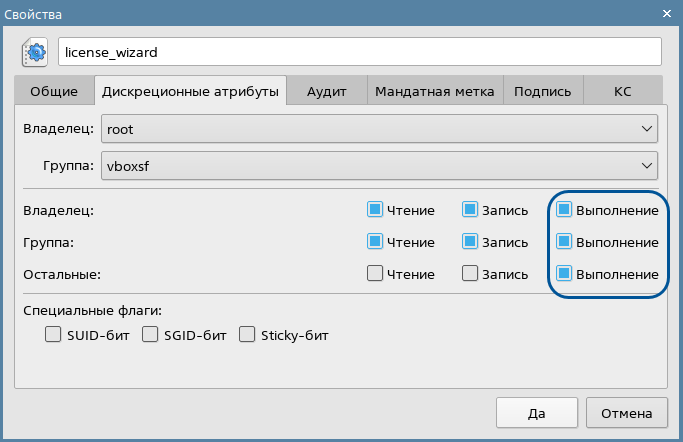Screen dimensions: 683x442
Task: Enable Остальные Запись permission checkbox
Action: click(470, 273)
